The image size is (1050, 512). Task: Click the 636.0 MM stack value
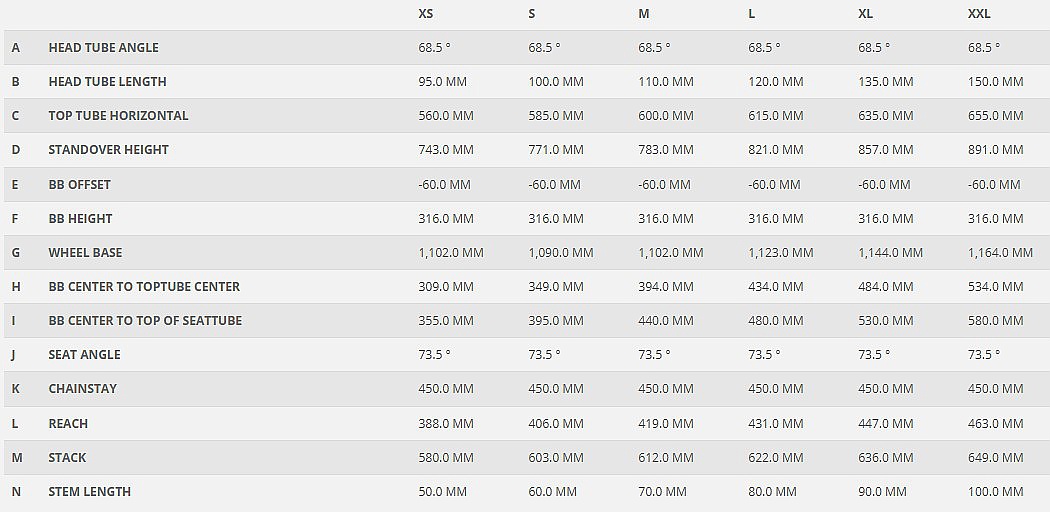(x=885, y=458)
